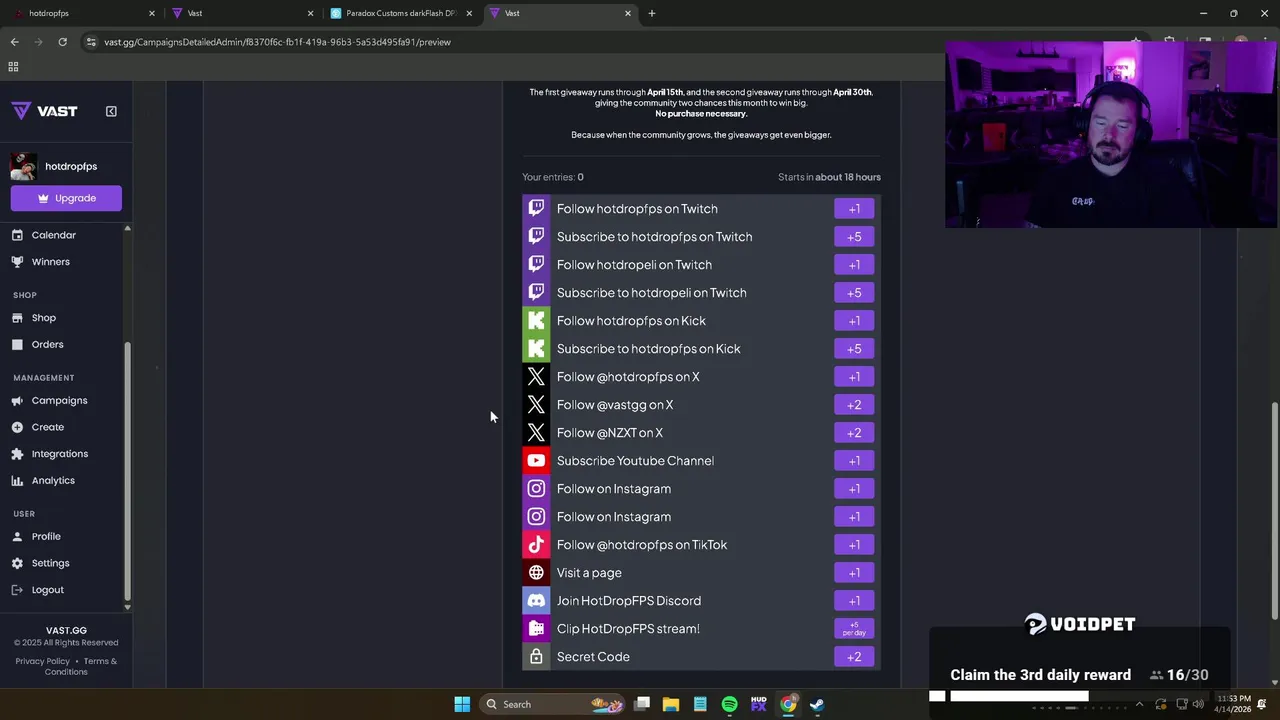The image size is (1280, 720).
Task: Click the first Follow on Instagram icon
Action: (x=536, y=488)
